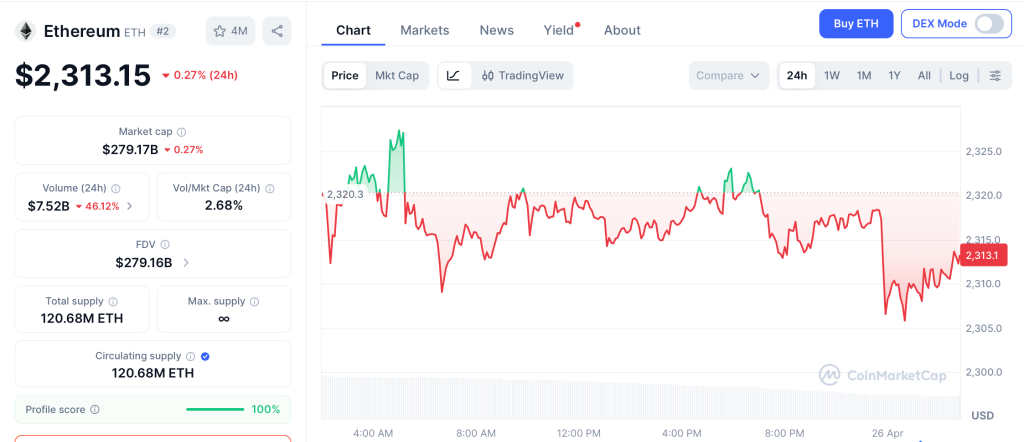Toggle DEX Mode switch
The image size is (1024, 442).
coord(988,24)
